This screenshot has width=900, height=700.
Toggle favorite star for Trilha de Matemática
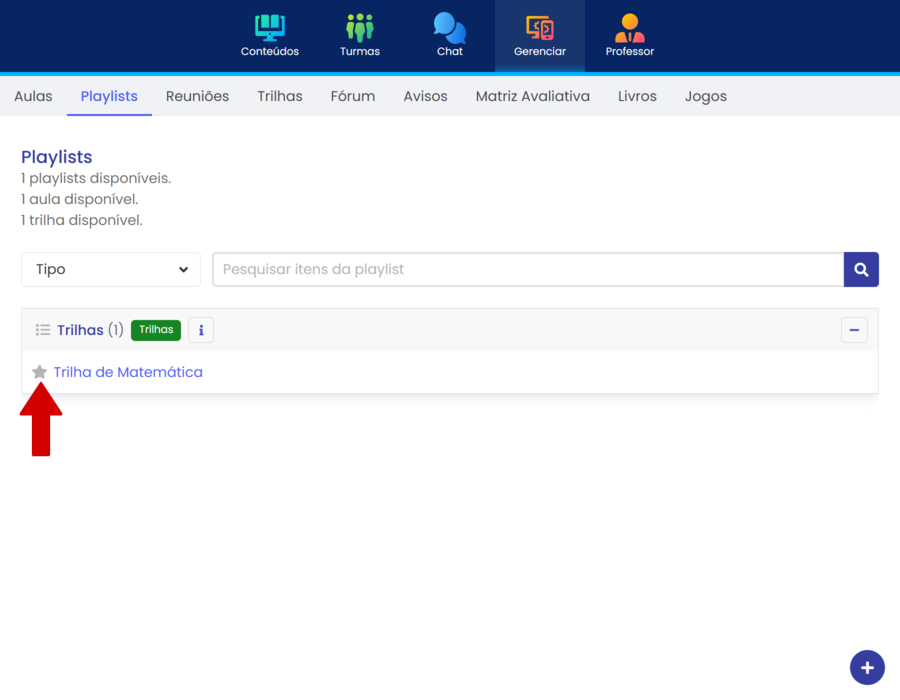(x=40, y=372)
